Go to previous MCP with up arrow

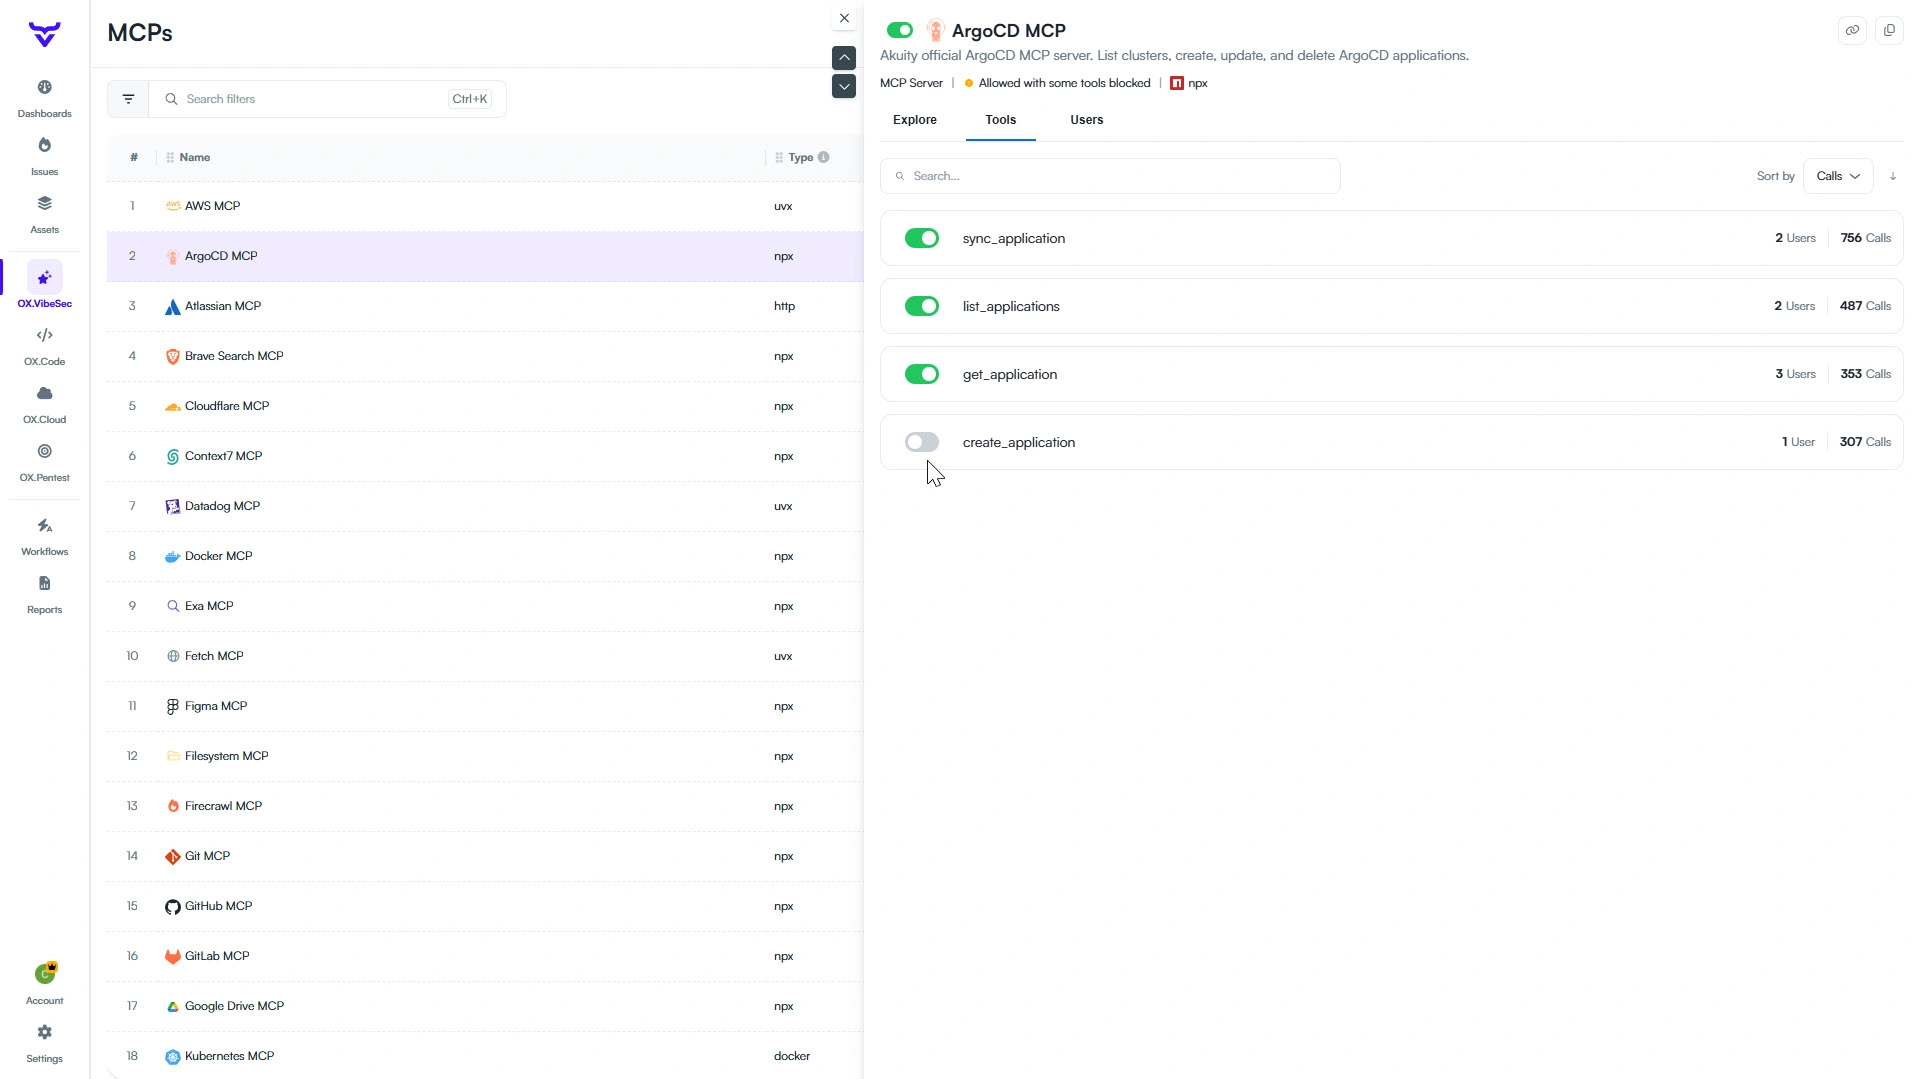(x=844, y=58)
